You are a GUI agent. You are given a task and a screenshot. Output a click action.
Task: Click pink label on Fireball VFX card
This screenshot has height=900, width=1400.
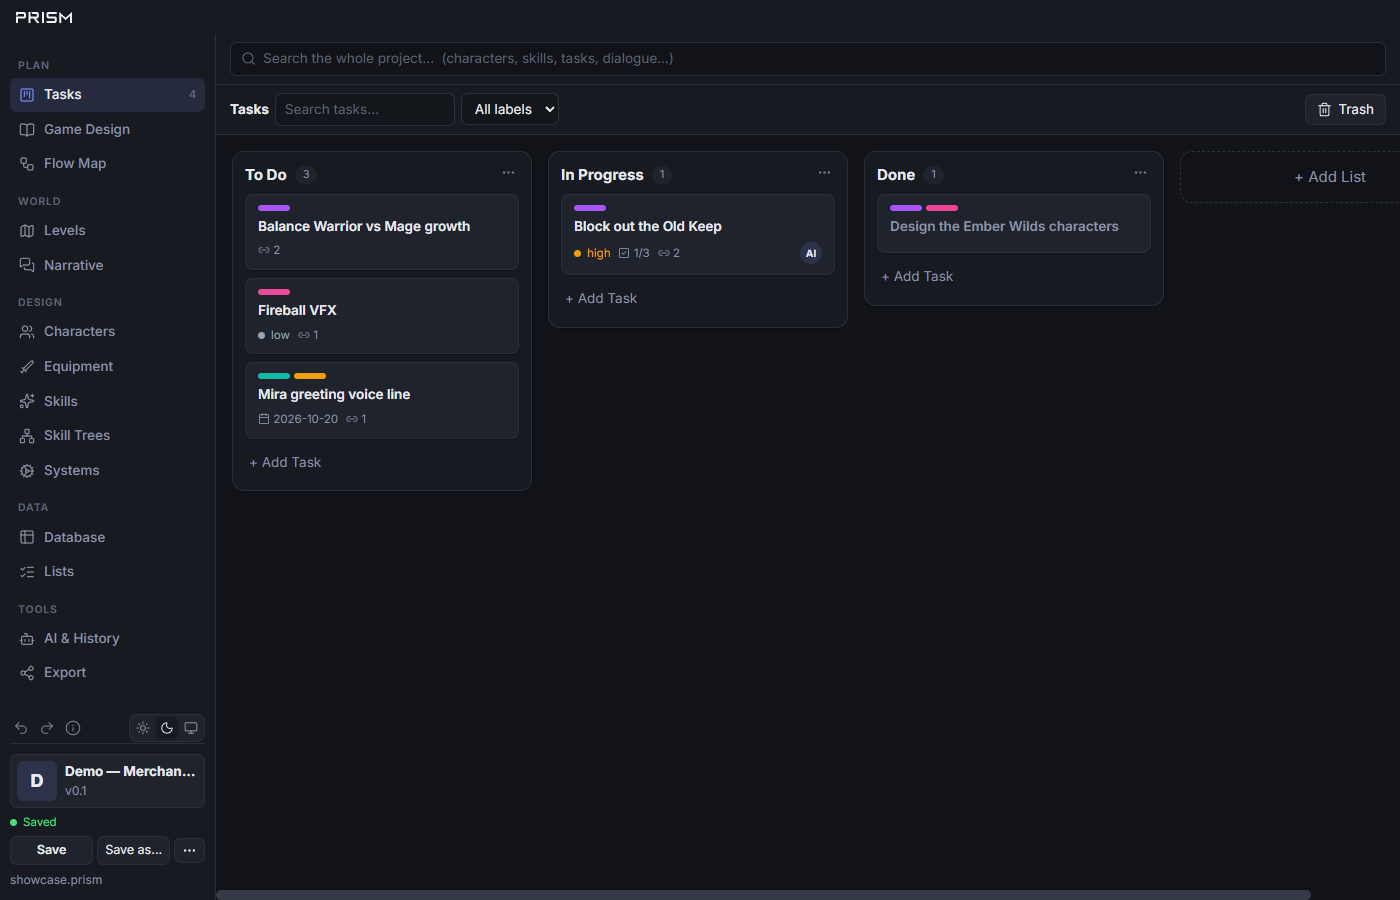[x=274, y=292]
